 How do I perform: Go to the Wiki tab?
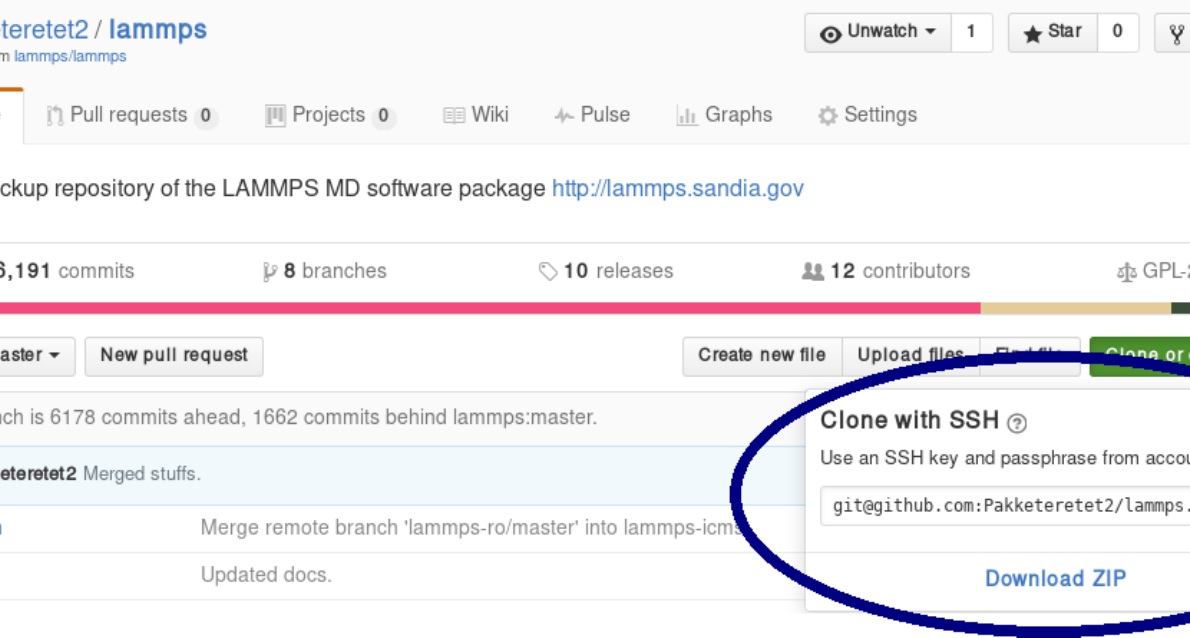click(476, 116)
